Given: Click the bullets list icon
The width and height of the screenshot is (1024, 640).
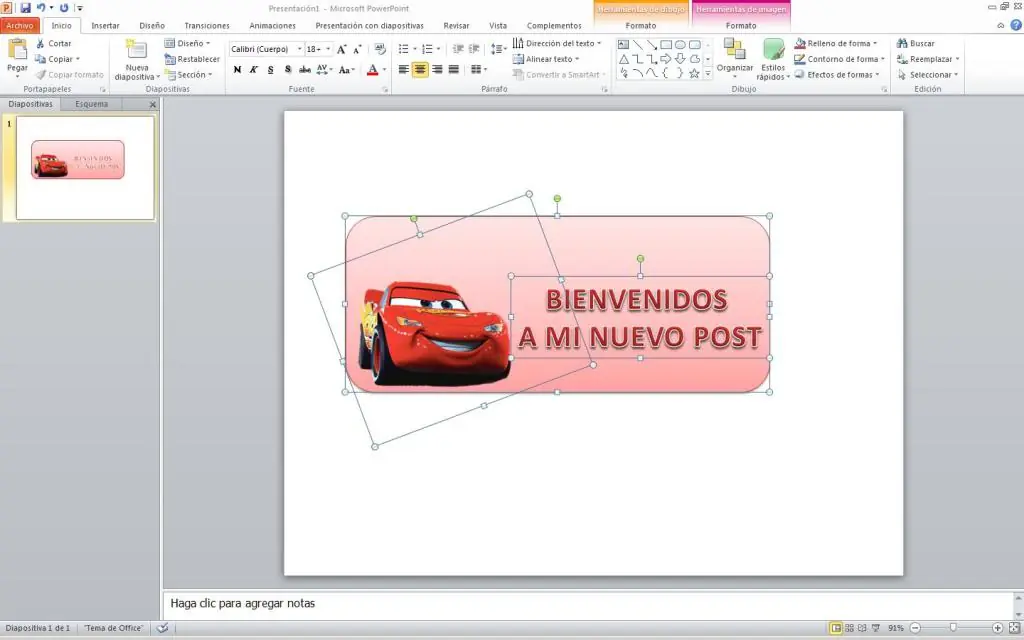Looking at the screenshot, I should tap(404, 49).
